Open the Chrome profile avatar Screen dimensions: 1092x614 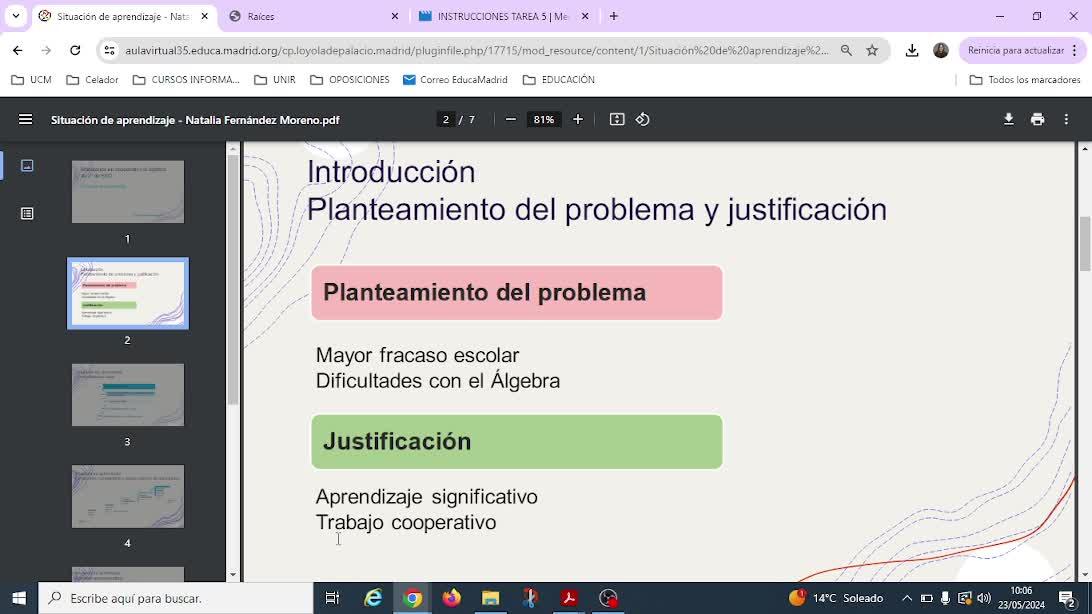click(941, 50)
